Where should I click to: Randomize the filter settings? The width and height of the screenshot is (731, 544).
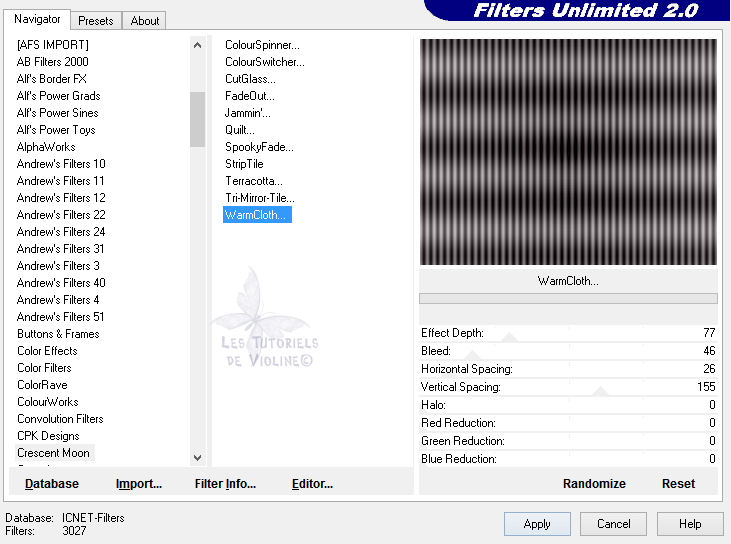coord(594,483)
